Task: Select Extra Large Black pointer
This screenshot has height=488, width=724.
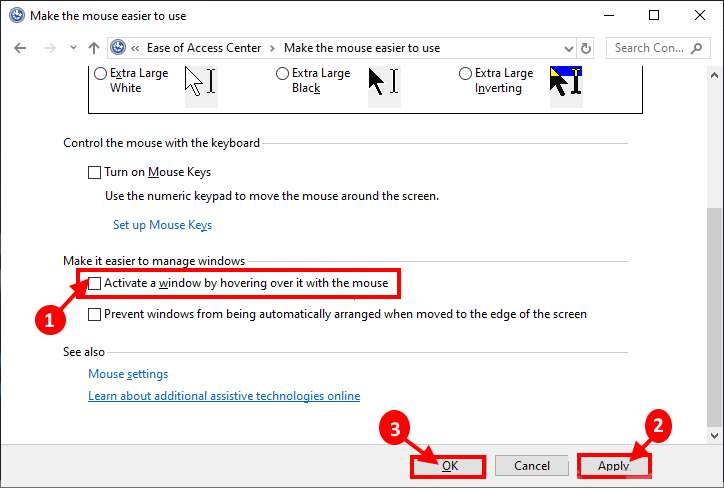Action: pos(283,74)
